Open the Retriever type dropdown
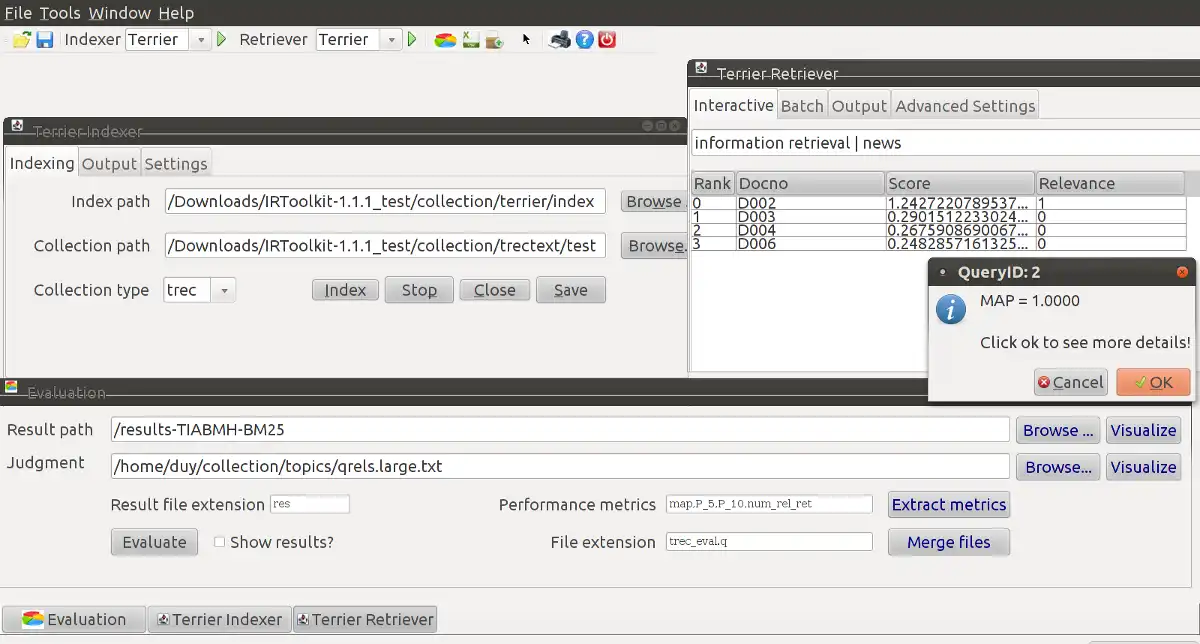Viewport: 1200px width, 644px height. coord(391,40)
